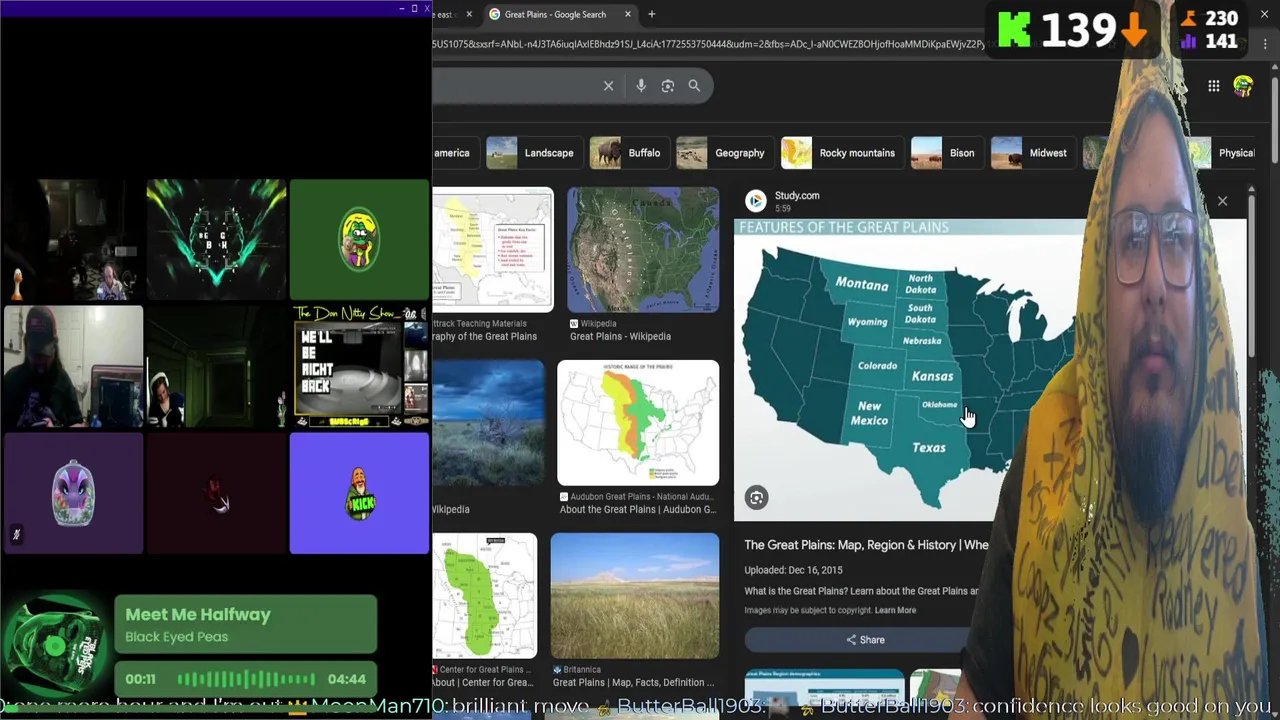Click the green Kick logo overlay
1280x720 pixels.
[1014, 30]
